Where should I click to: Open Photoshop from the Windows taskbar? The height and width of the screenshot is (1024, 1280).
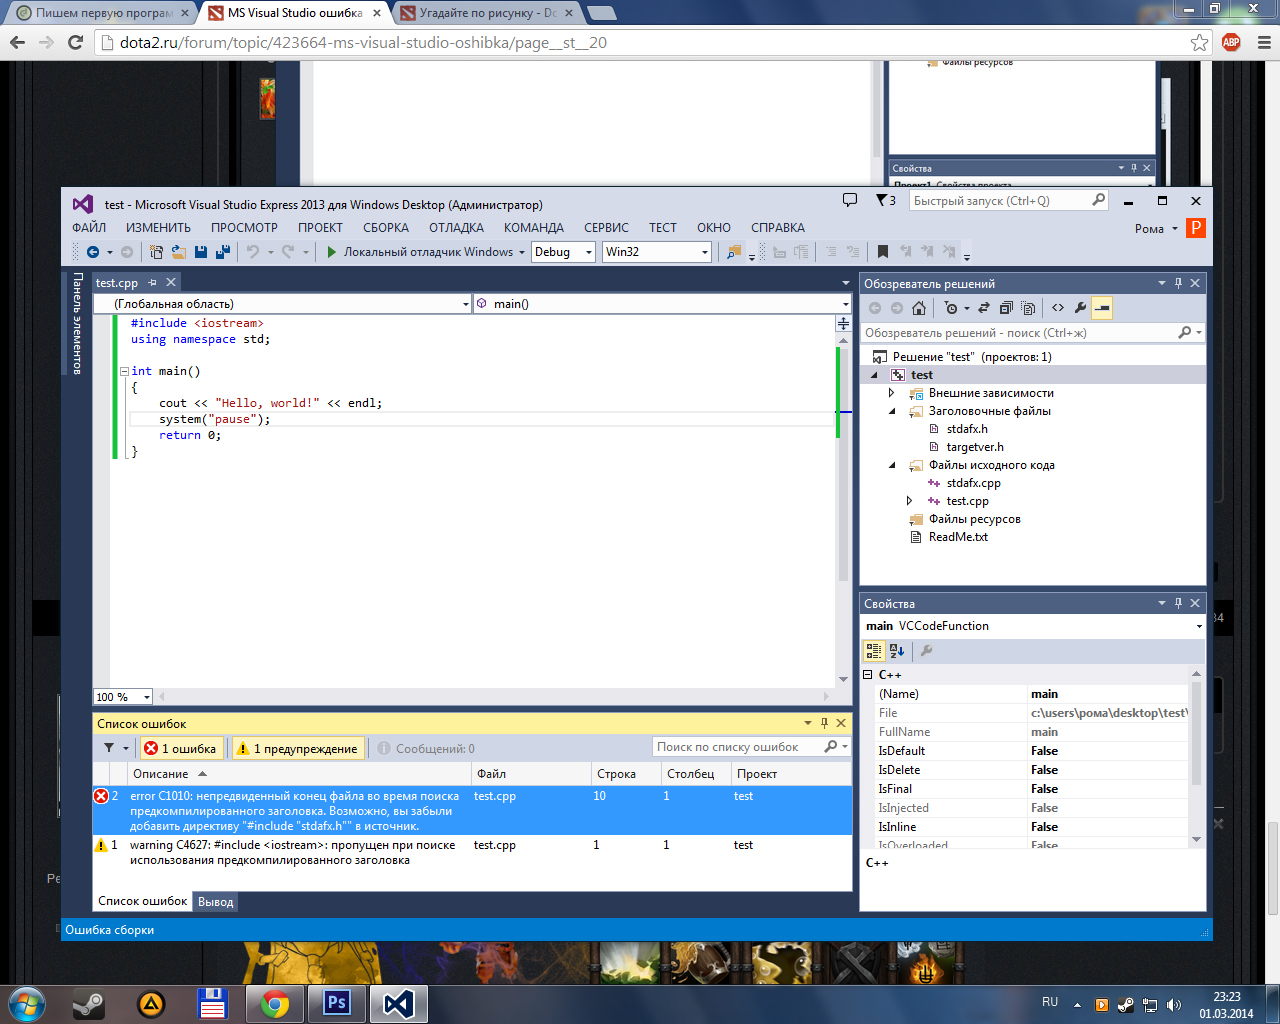(337, 1004)
